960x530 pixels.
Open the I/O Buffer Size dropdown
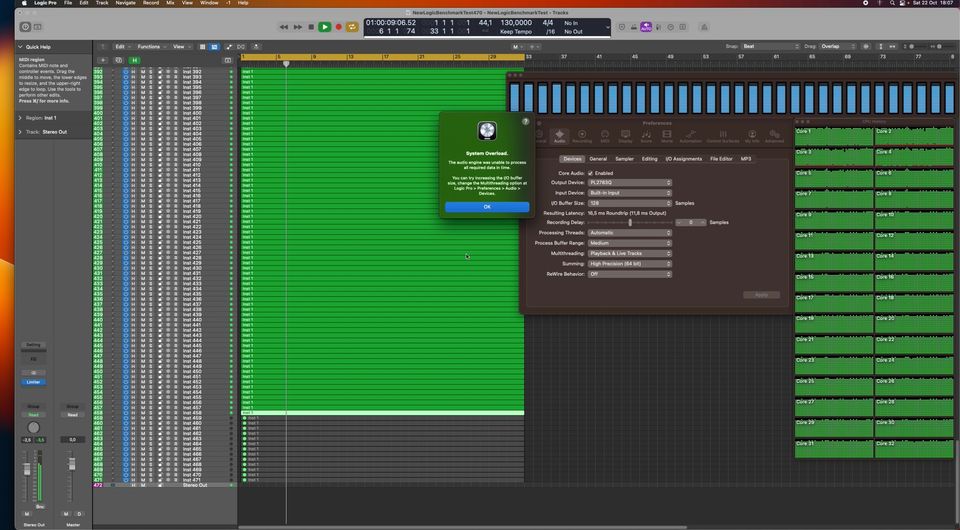tap(629, 203)
